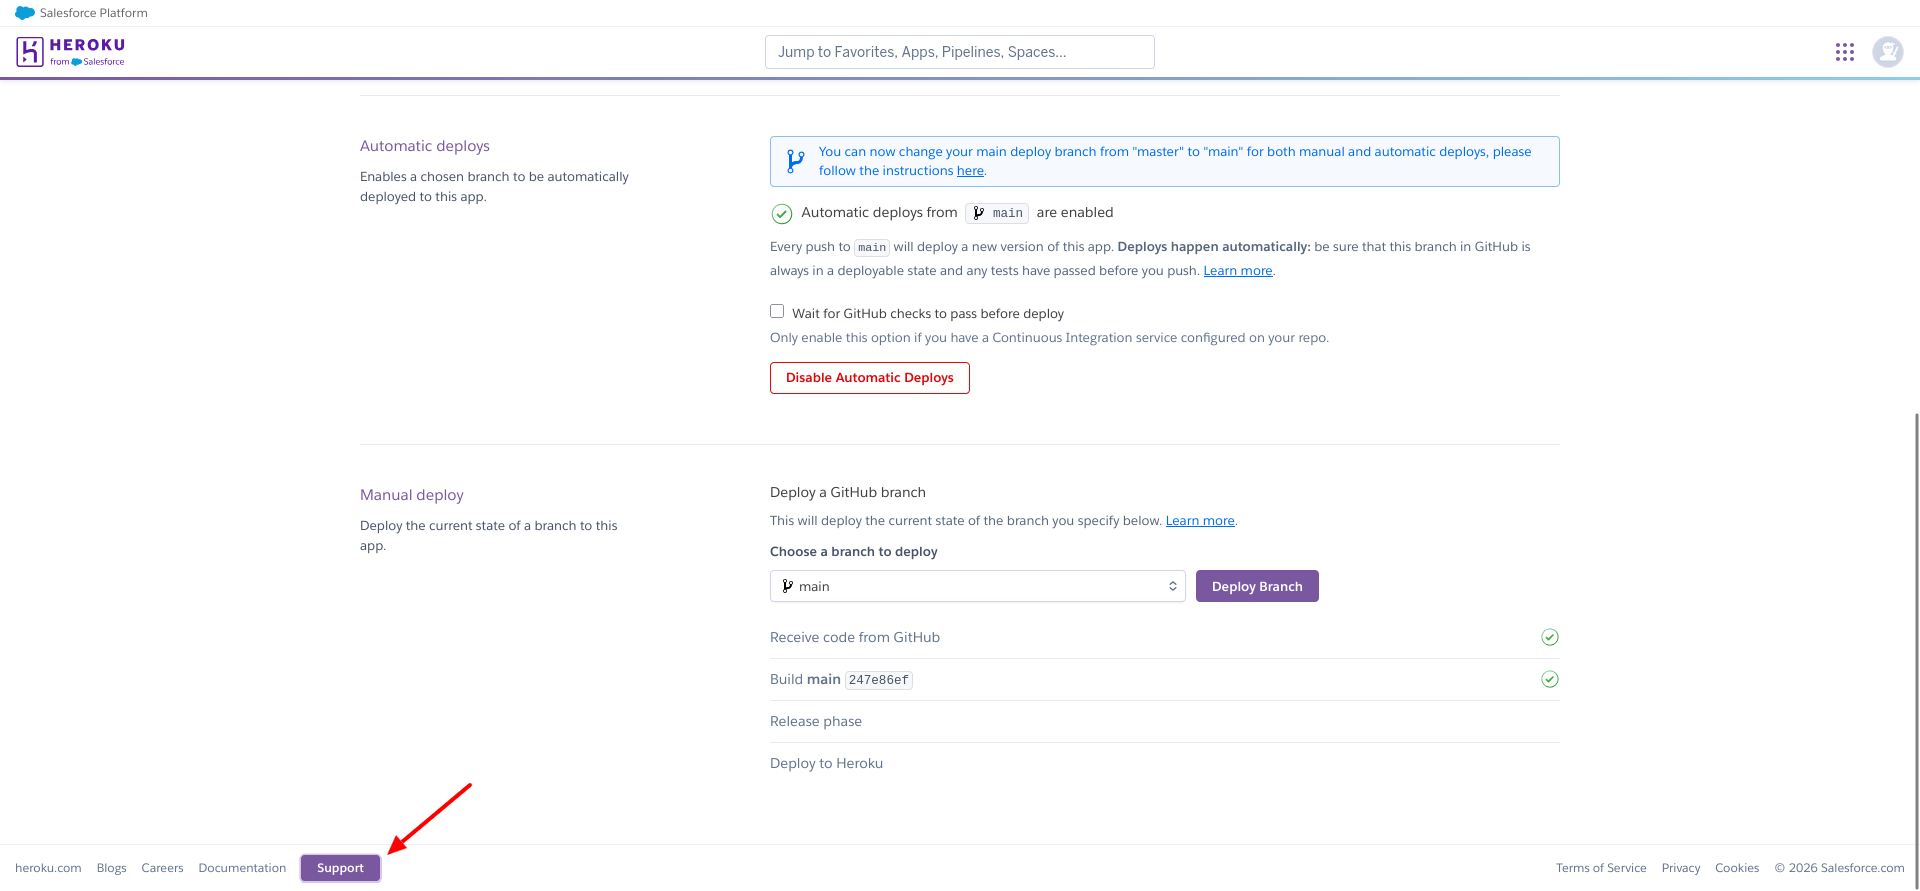The image size is (1920, 891).
Task: Click Disable Automatic Deploys button
Action: tap(870, 378)
